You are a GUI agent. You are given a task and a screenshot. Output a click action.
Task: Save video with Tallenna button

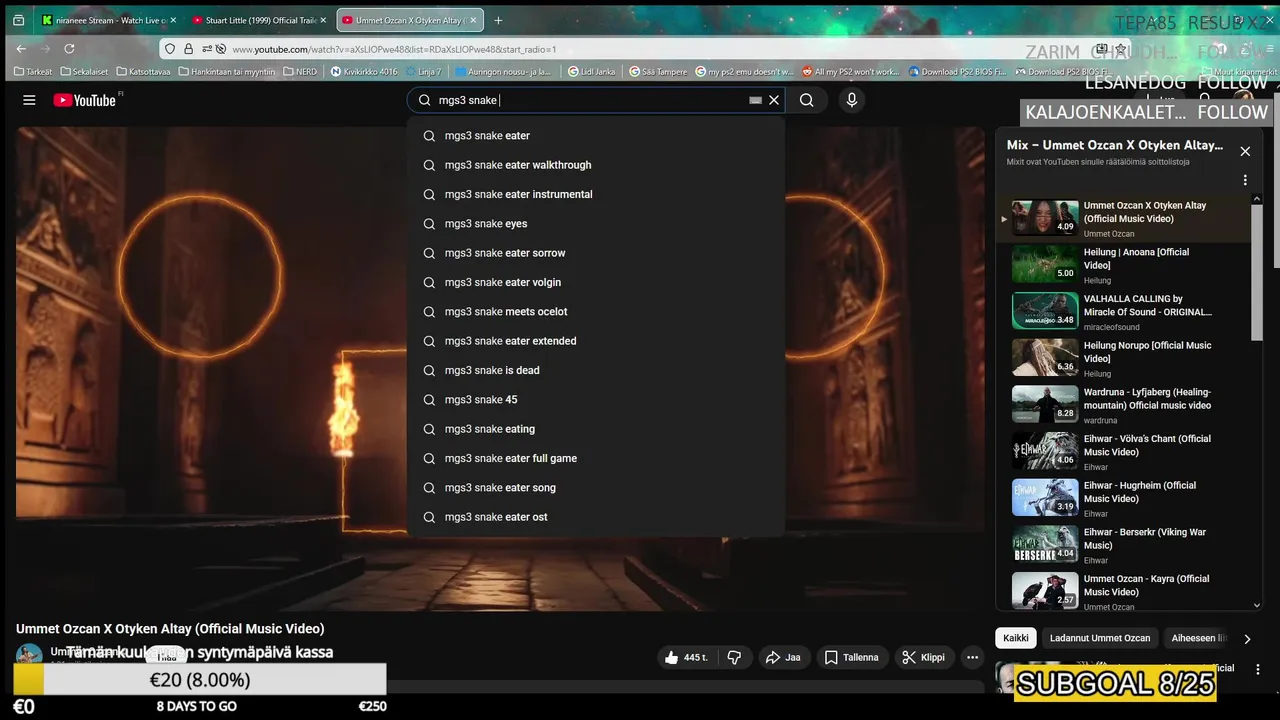[852, 657]
